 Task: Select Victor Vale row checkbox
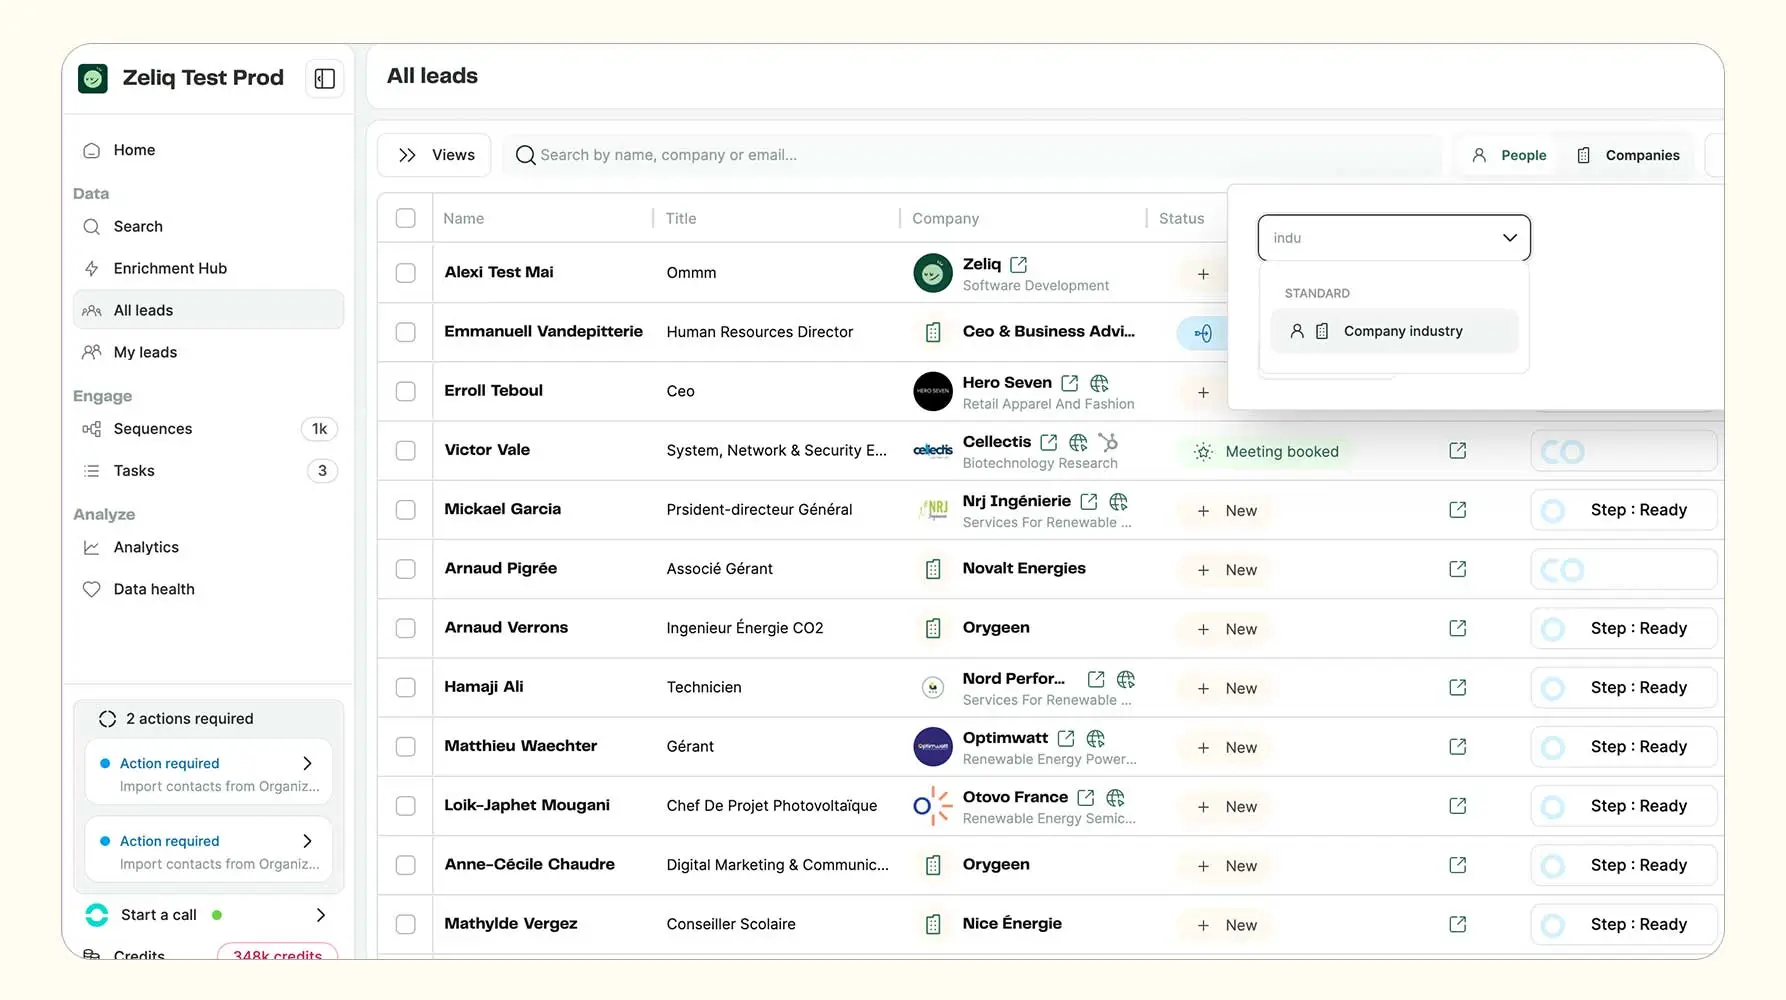[x=405, y=450]
